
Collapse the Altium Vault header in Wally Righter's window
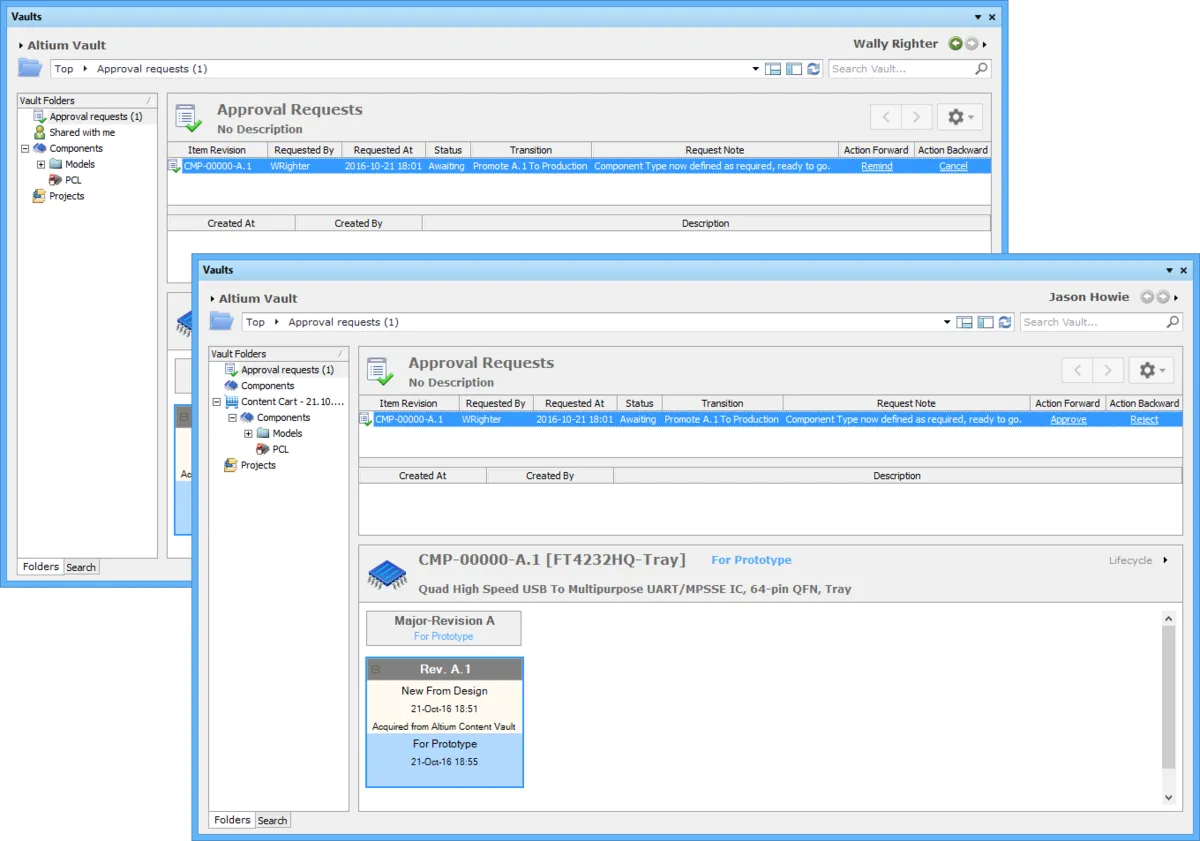tap(21, 46)
